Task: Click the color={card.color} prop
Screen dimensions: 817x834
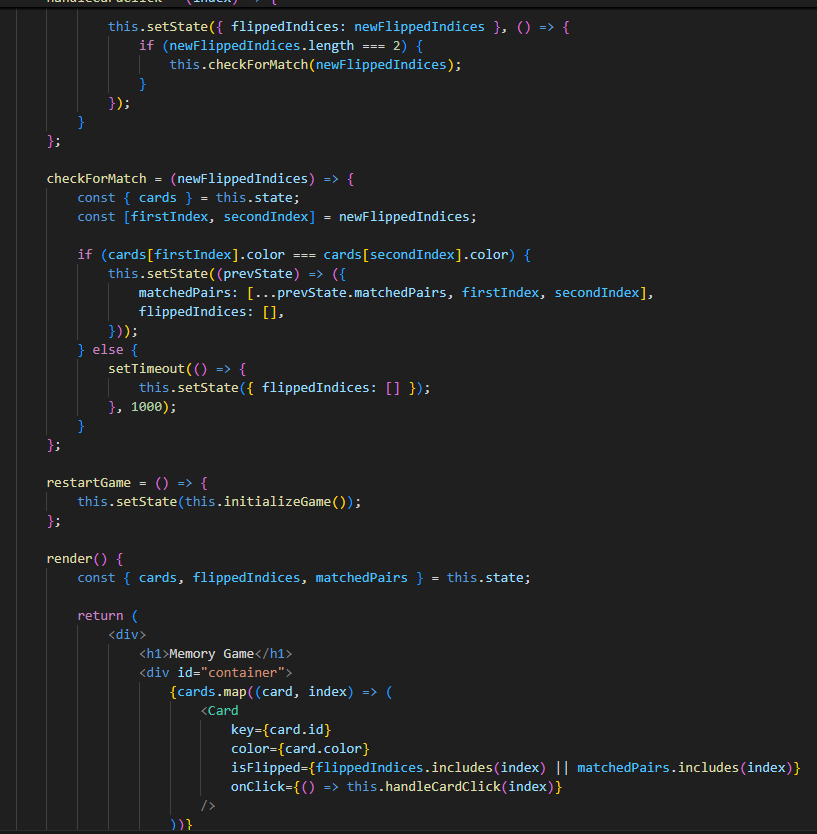Action: coord(300,749)
